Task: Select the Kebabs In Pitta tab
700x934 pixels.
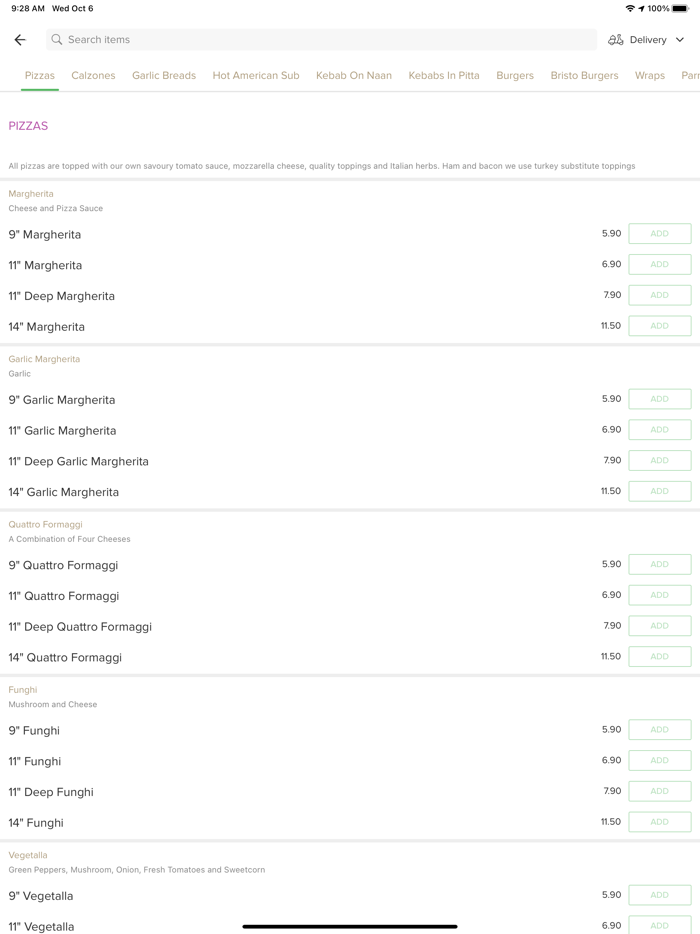Action: pyautogui.click(x=444, y=76)
